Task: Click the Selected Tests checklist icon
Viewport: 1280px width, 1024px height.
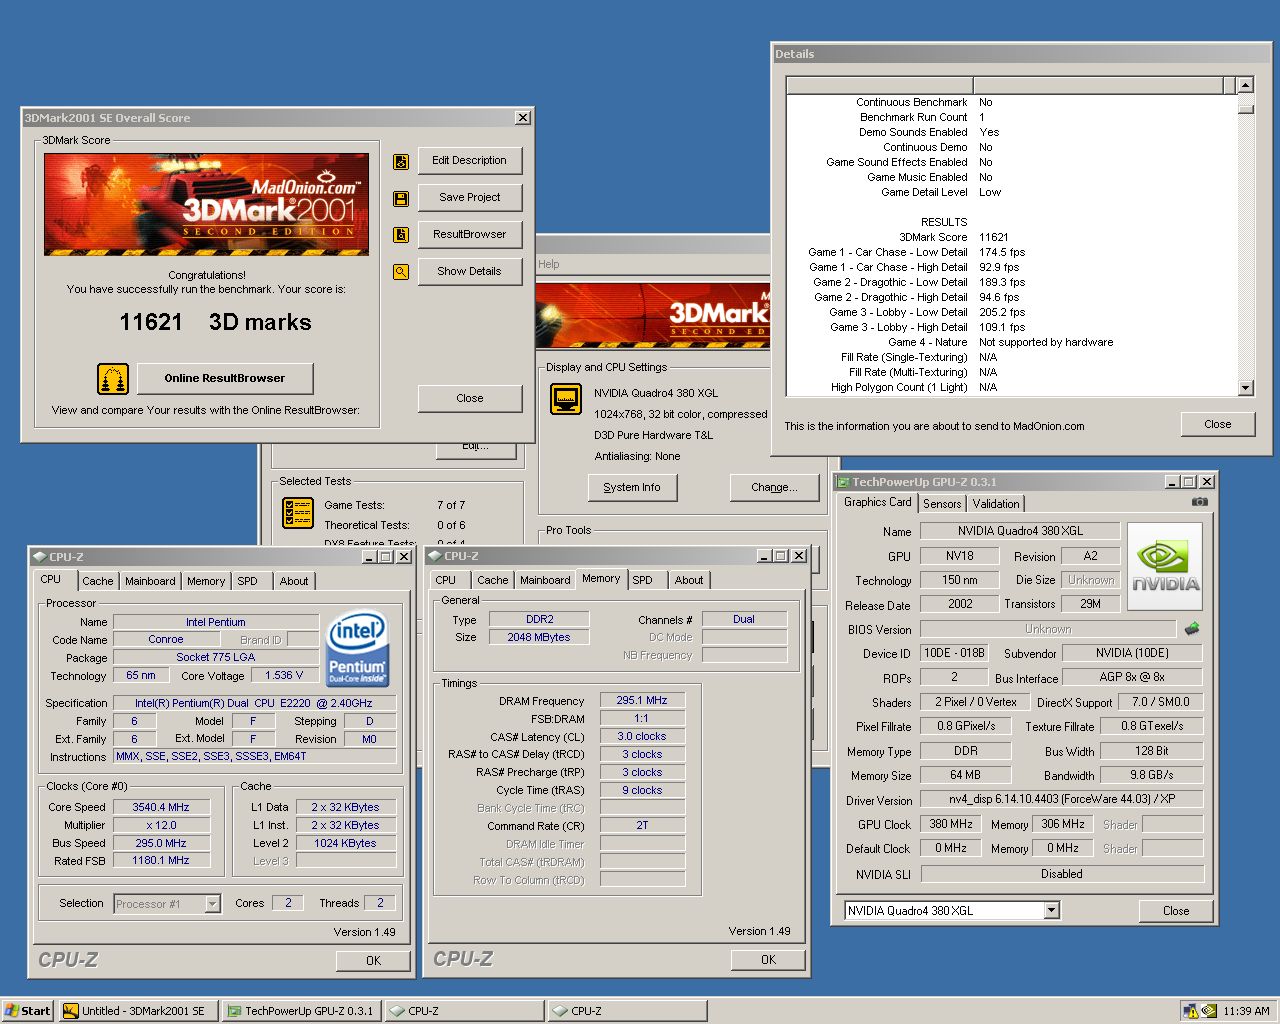Action: (x=299, y=513)
